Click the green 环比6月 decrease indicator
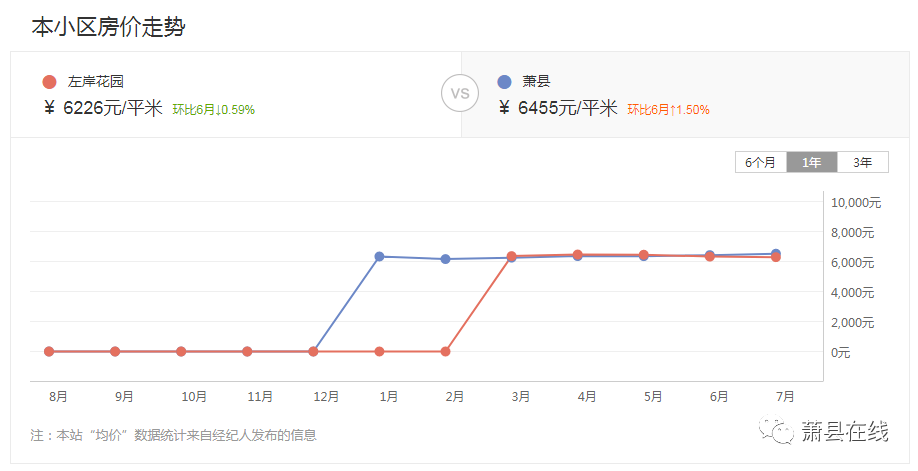 213,110
